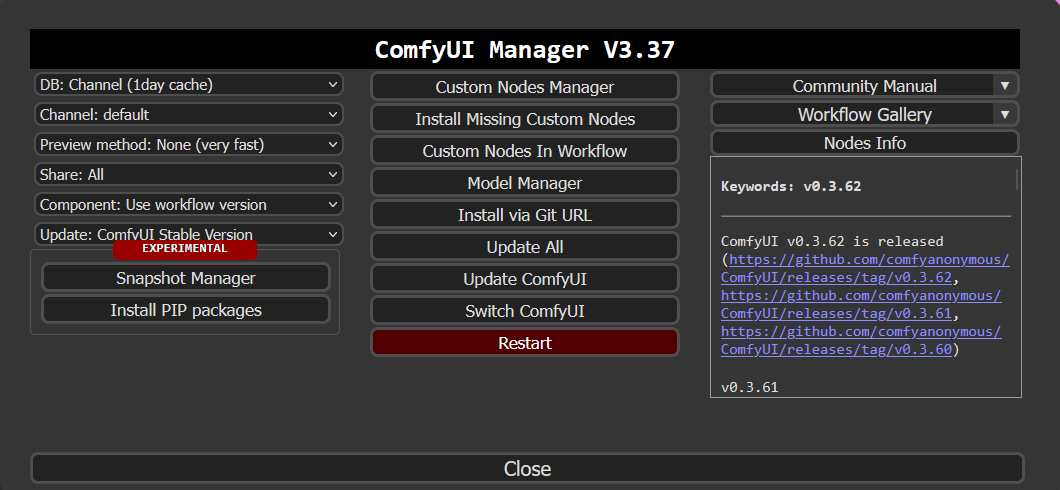Close the ComfyUI Manager dialog

(x=527, y=468)
